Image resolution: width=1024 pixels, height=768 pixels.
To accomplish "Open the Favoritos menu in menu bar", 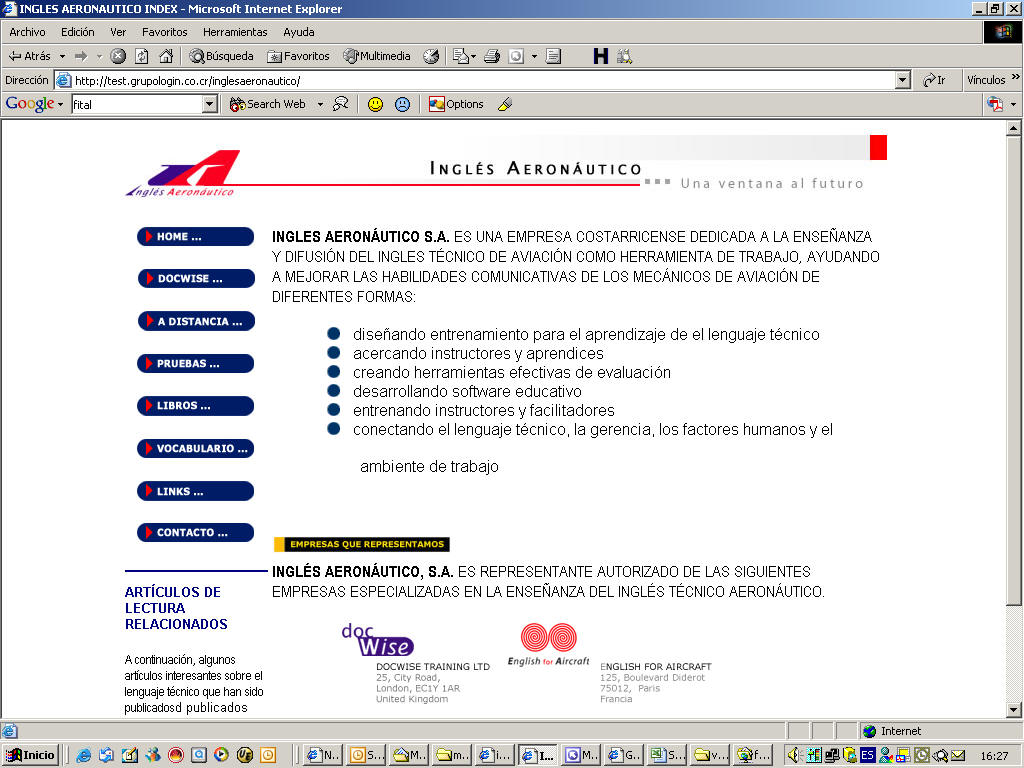I will click(165, 32).
